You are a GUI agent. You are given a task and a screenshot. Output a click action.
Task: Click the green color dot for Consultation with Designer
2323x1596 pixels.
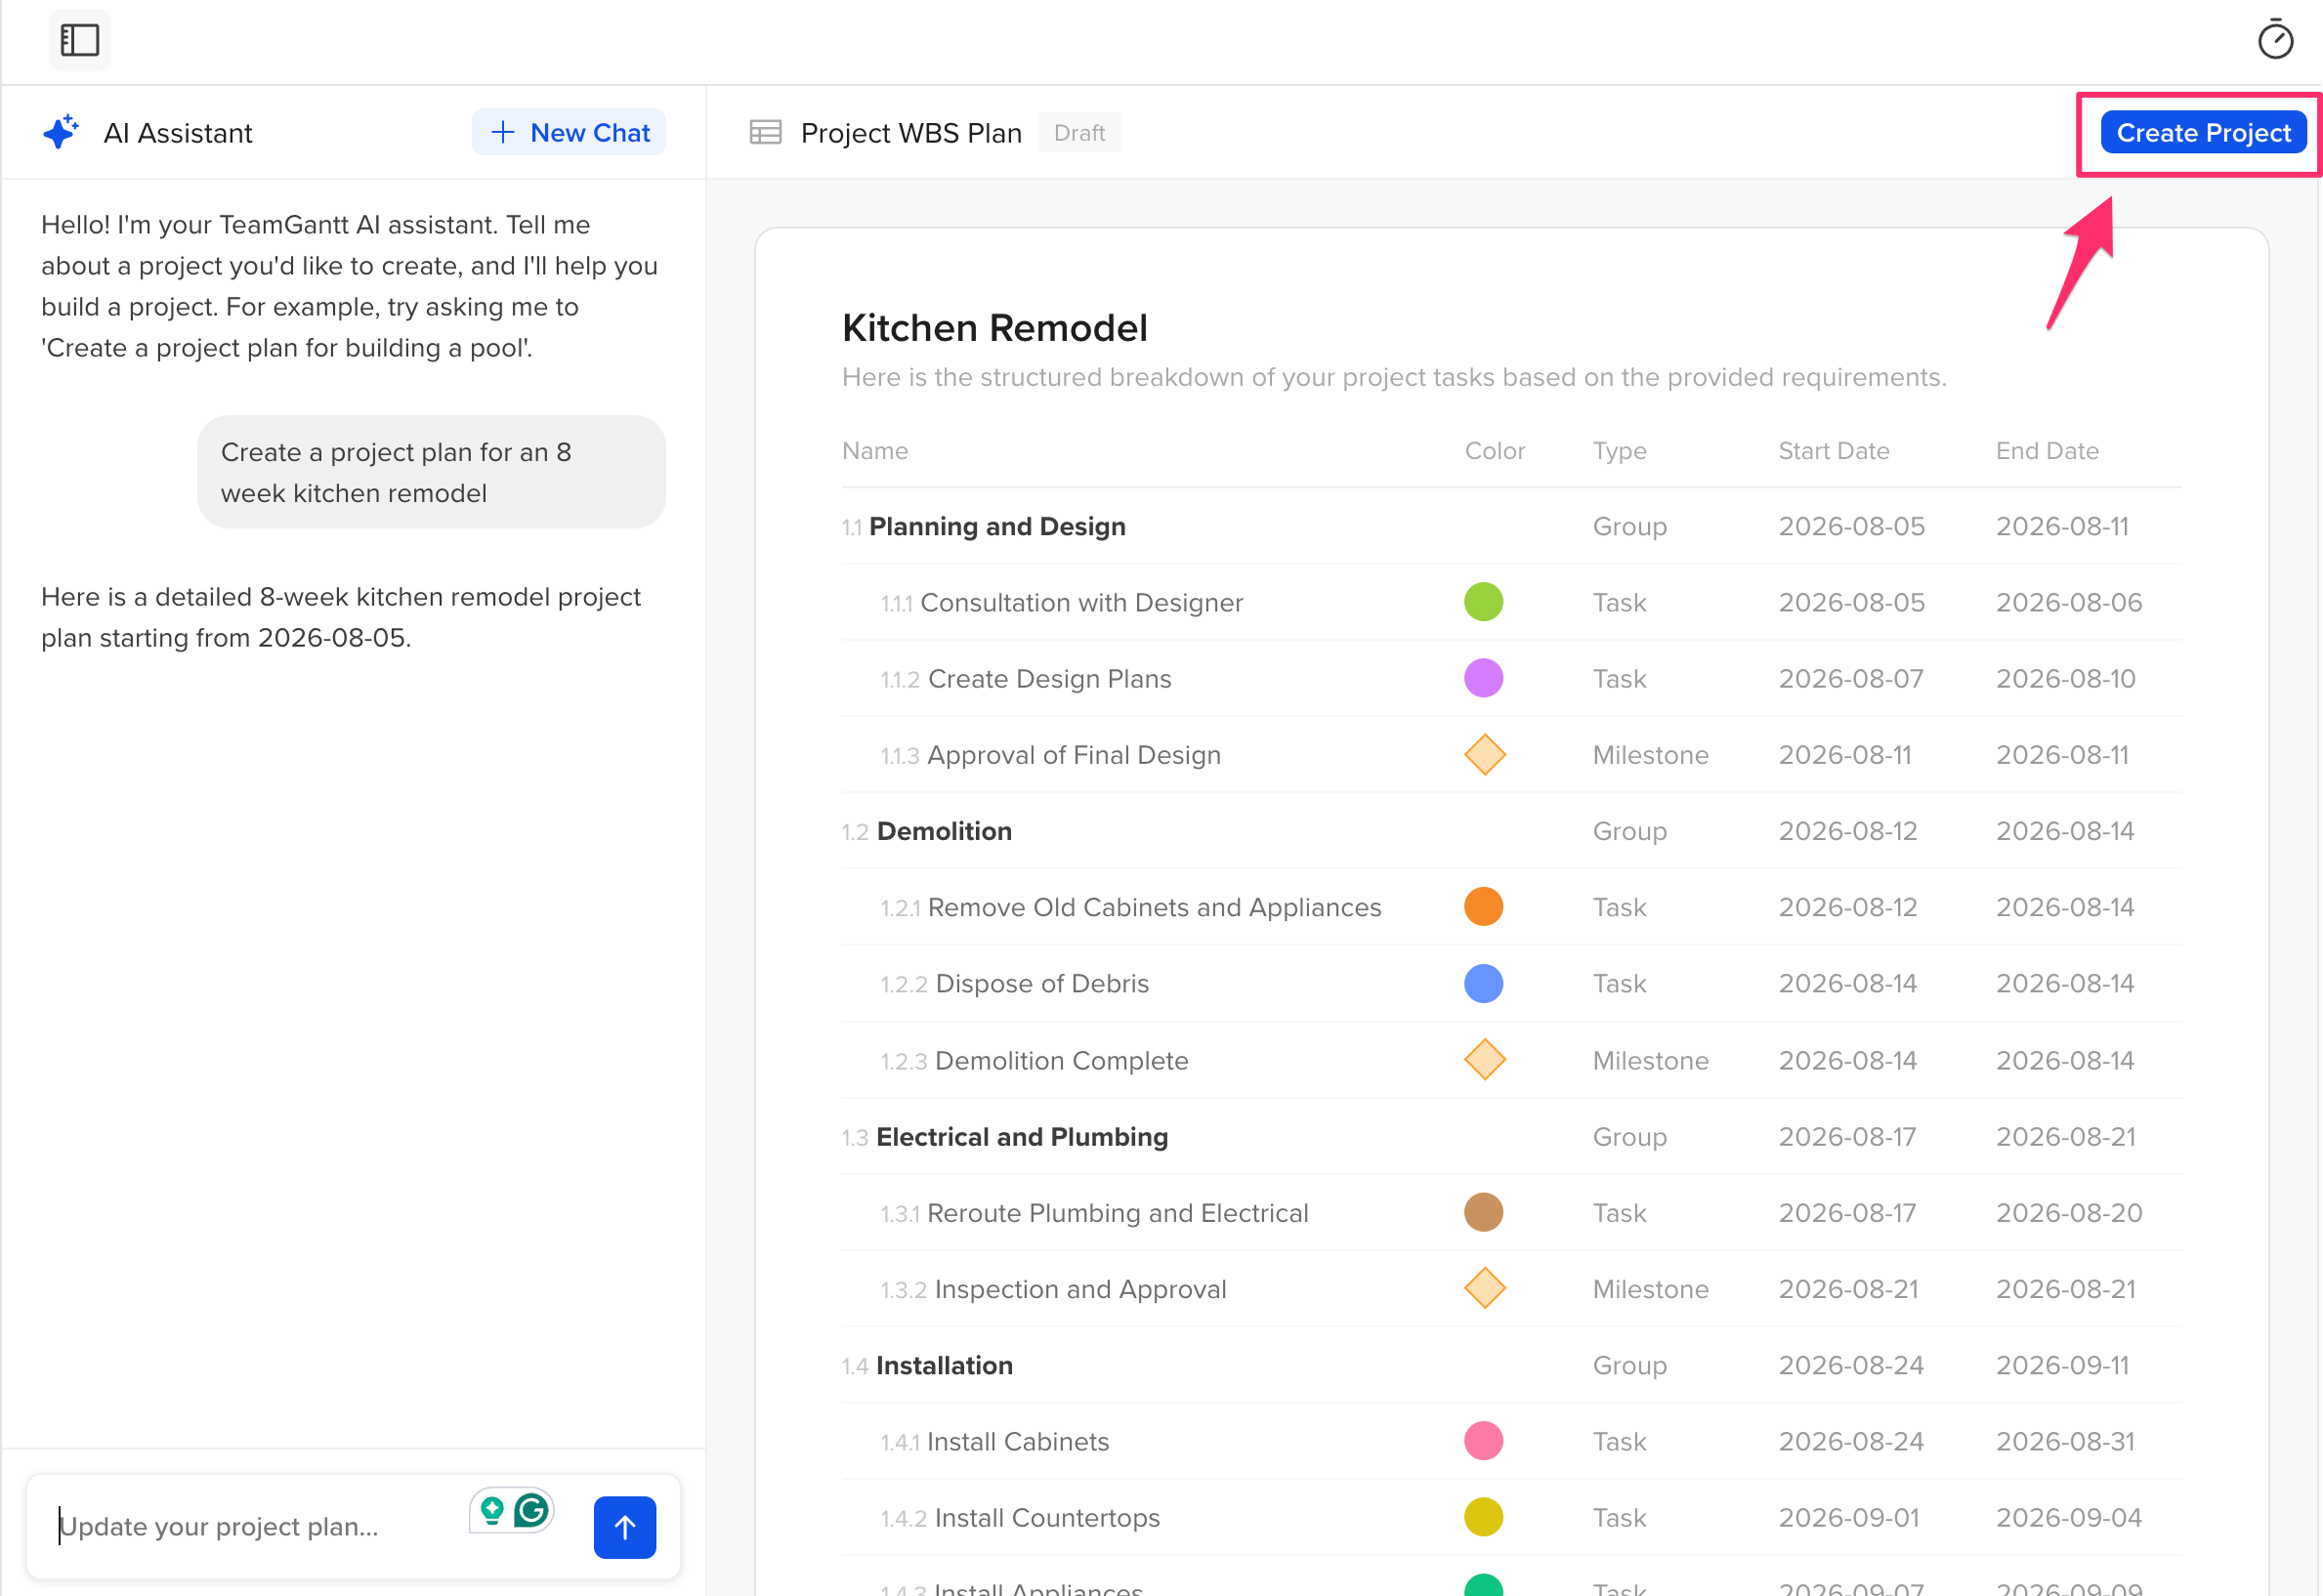(x=1483, y=602)
